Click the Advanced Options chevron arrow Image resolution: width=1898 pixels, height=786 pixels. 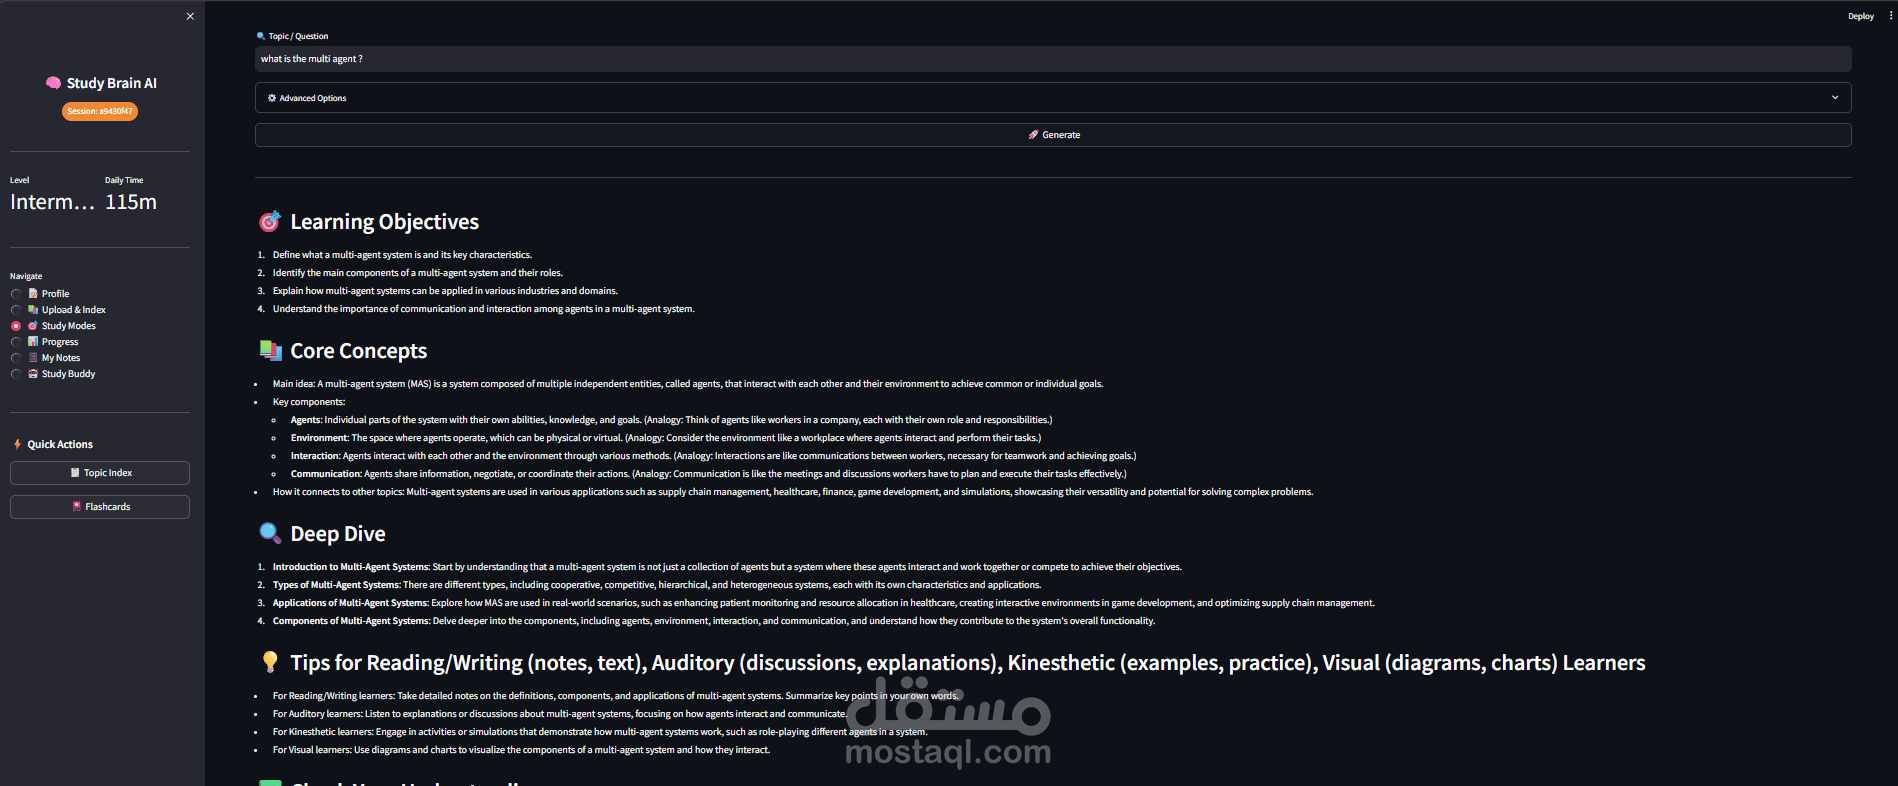1835,98
